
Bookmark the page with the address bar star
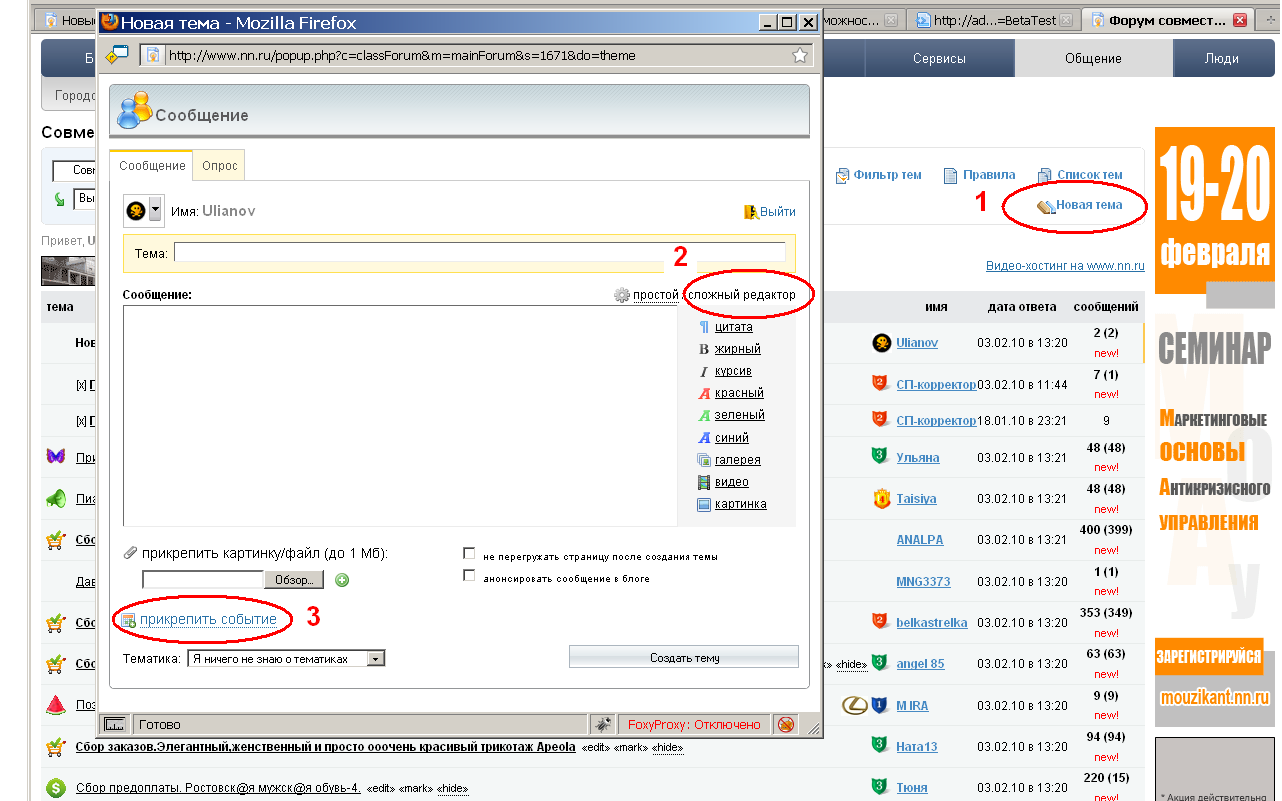click(x=800, y=56)
